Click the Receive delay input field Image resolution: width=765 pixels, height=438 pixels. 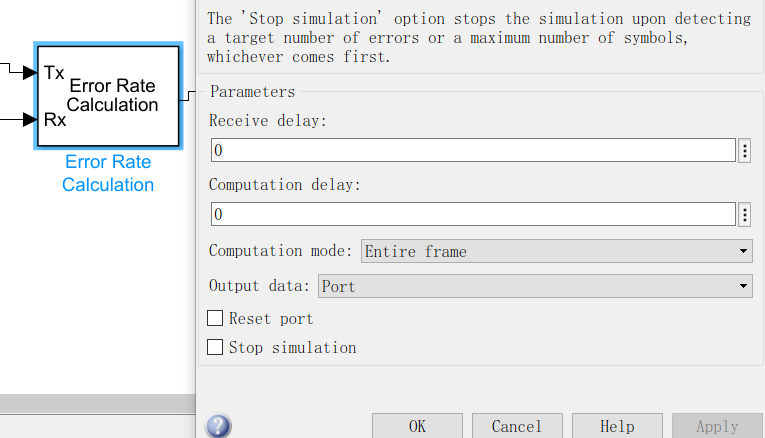(473, 151)
